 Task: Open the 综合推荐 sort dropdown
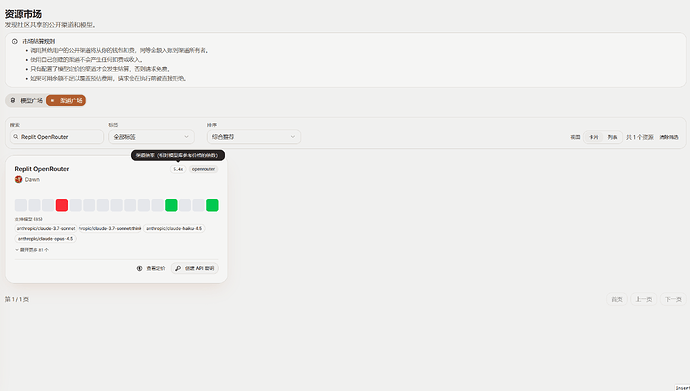254,137
